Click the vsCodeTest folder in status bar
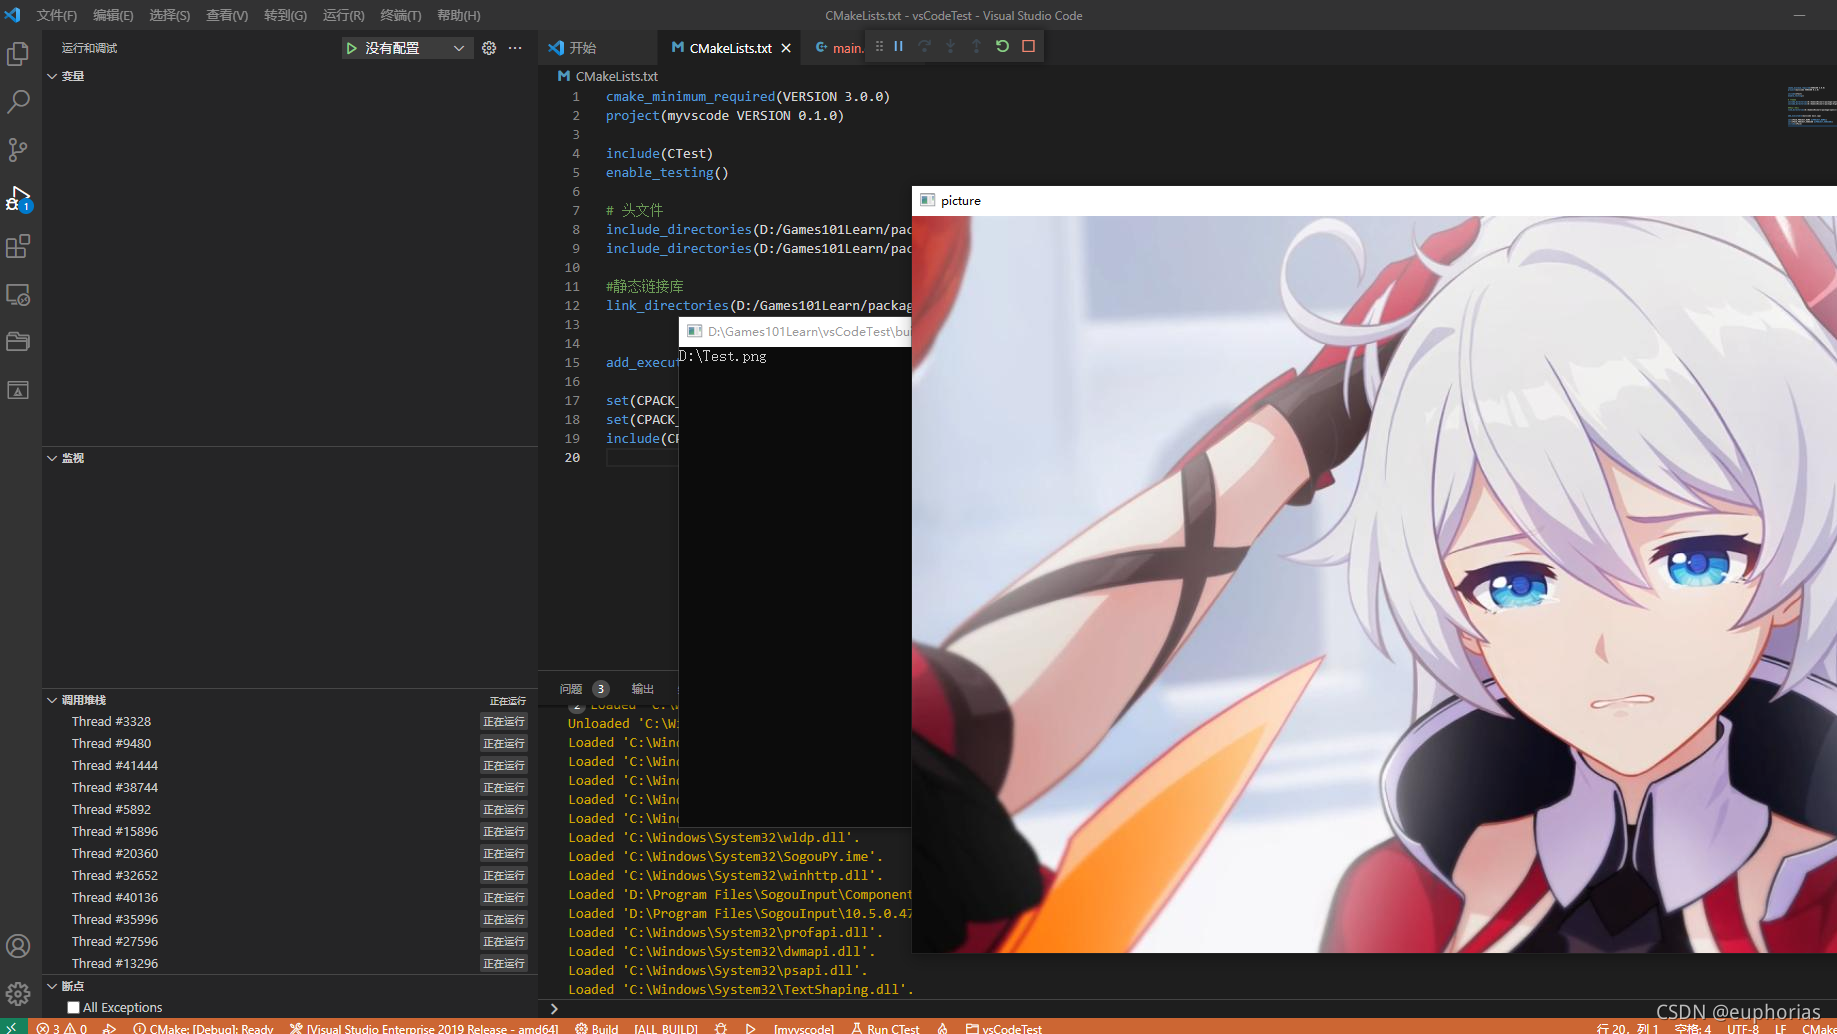The image size is (1837, 1034). (1003, 1028)
